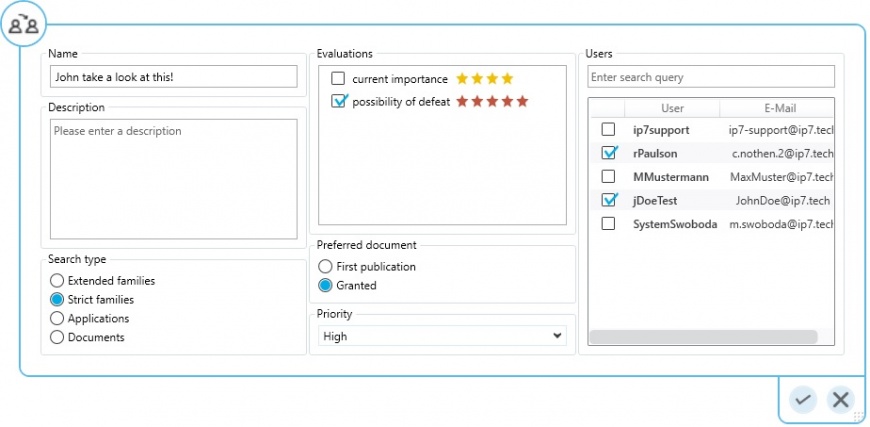This screenshot has width=870, height=427.
Task: Select the ip7support user name
Action: (661, 130)
